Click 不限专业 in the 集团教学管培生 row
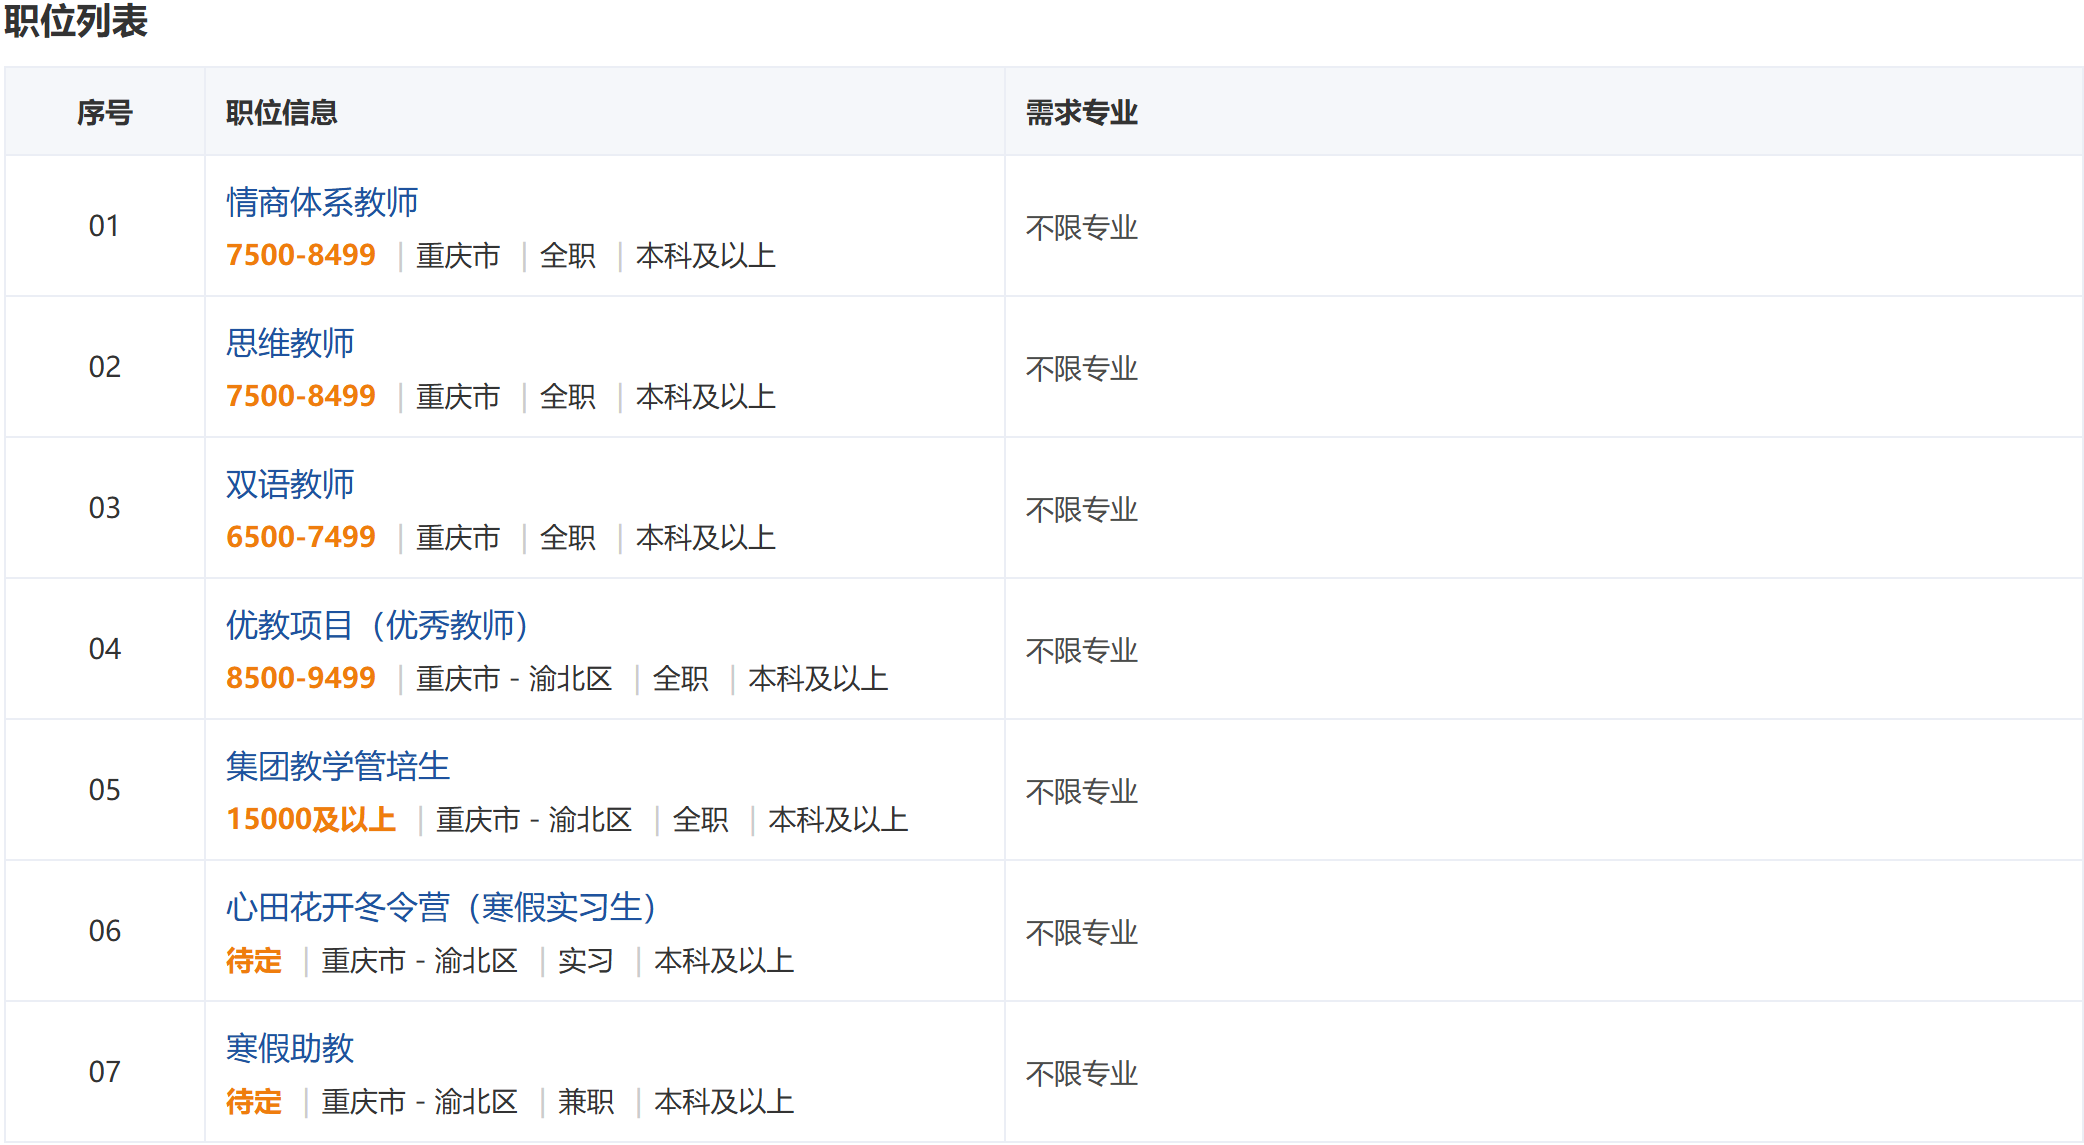This screenshot has height=1145, width=2084. pos(1082,792)
